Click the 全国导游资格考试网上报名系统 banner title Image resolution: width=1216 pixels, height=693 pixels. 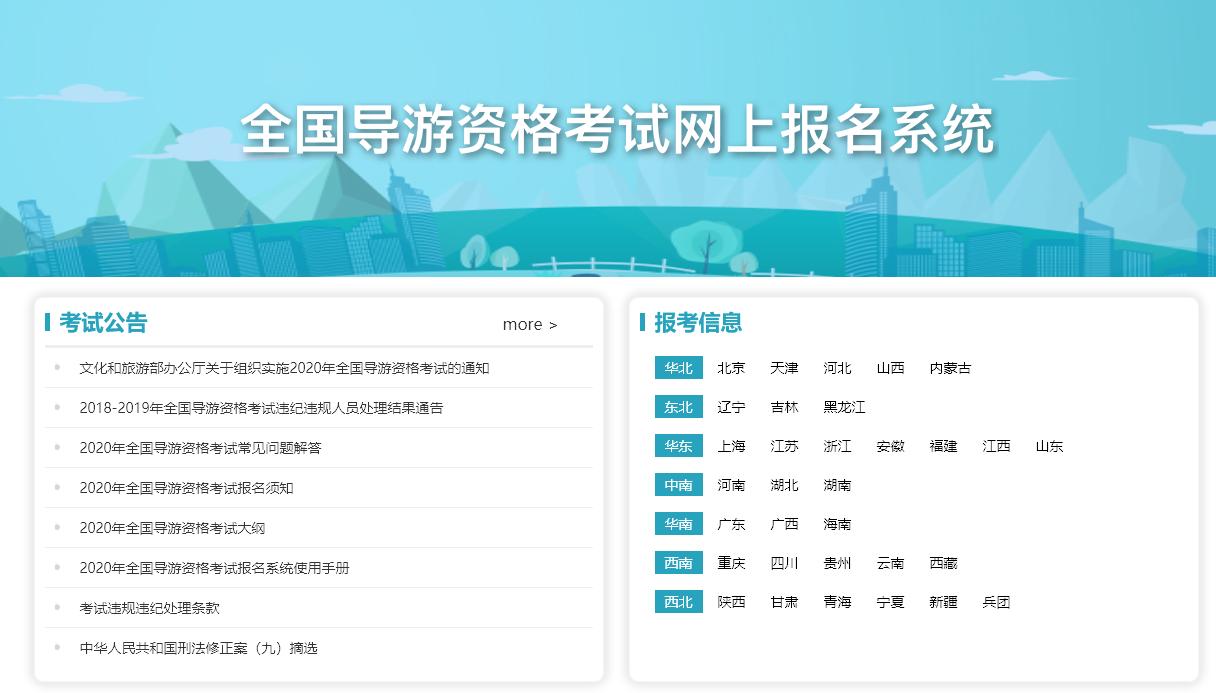pyautogui.click(x=608, y=127)
